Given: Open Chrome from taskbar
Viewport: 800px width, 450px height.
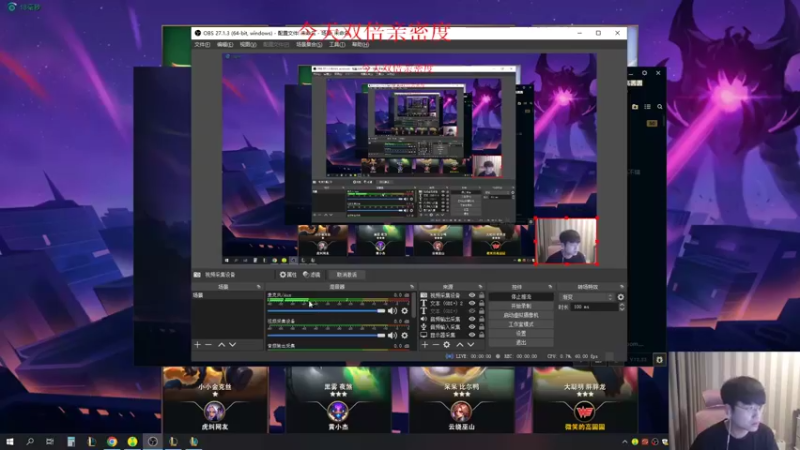Looking at the screenshot, I should pos(112,441).
